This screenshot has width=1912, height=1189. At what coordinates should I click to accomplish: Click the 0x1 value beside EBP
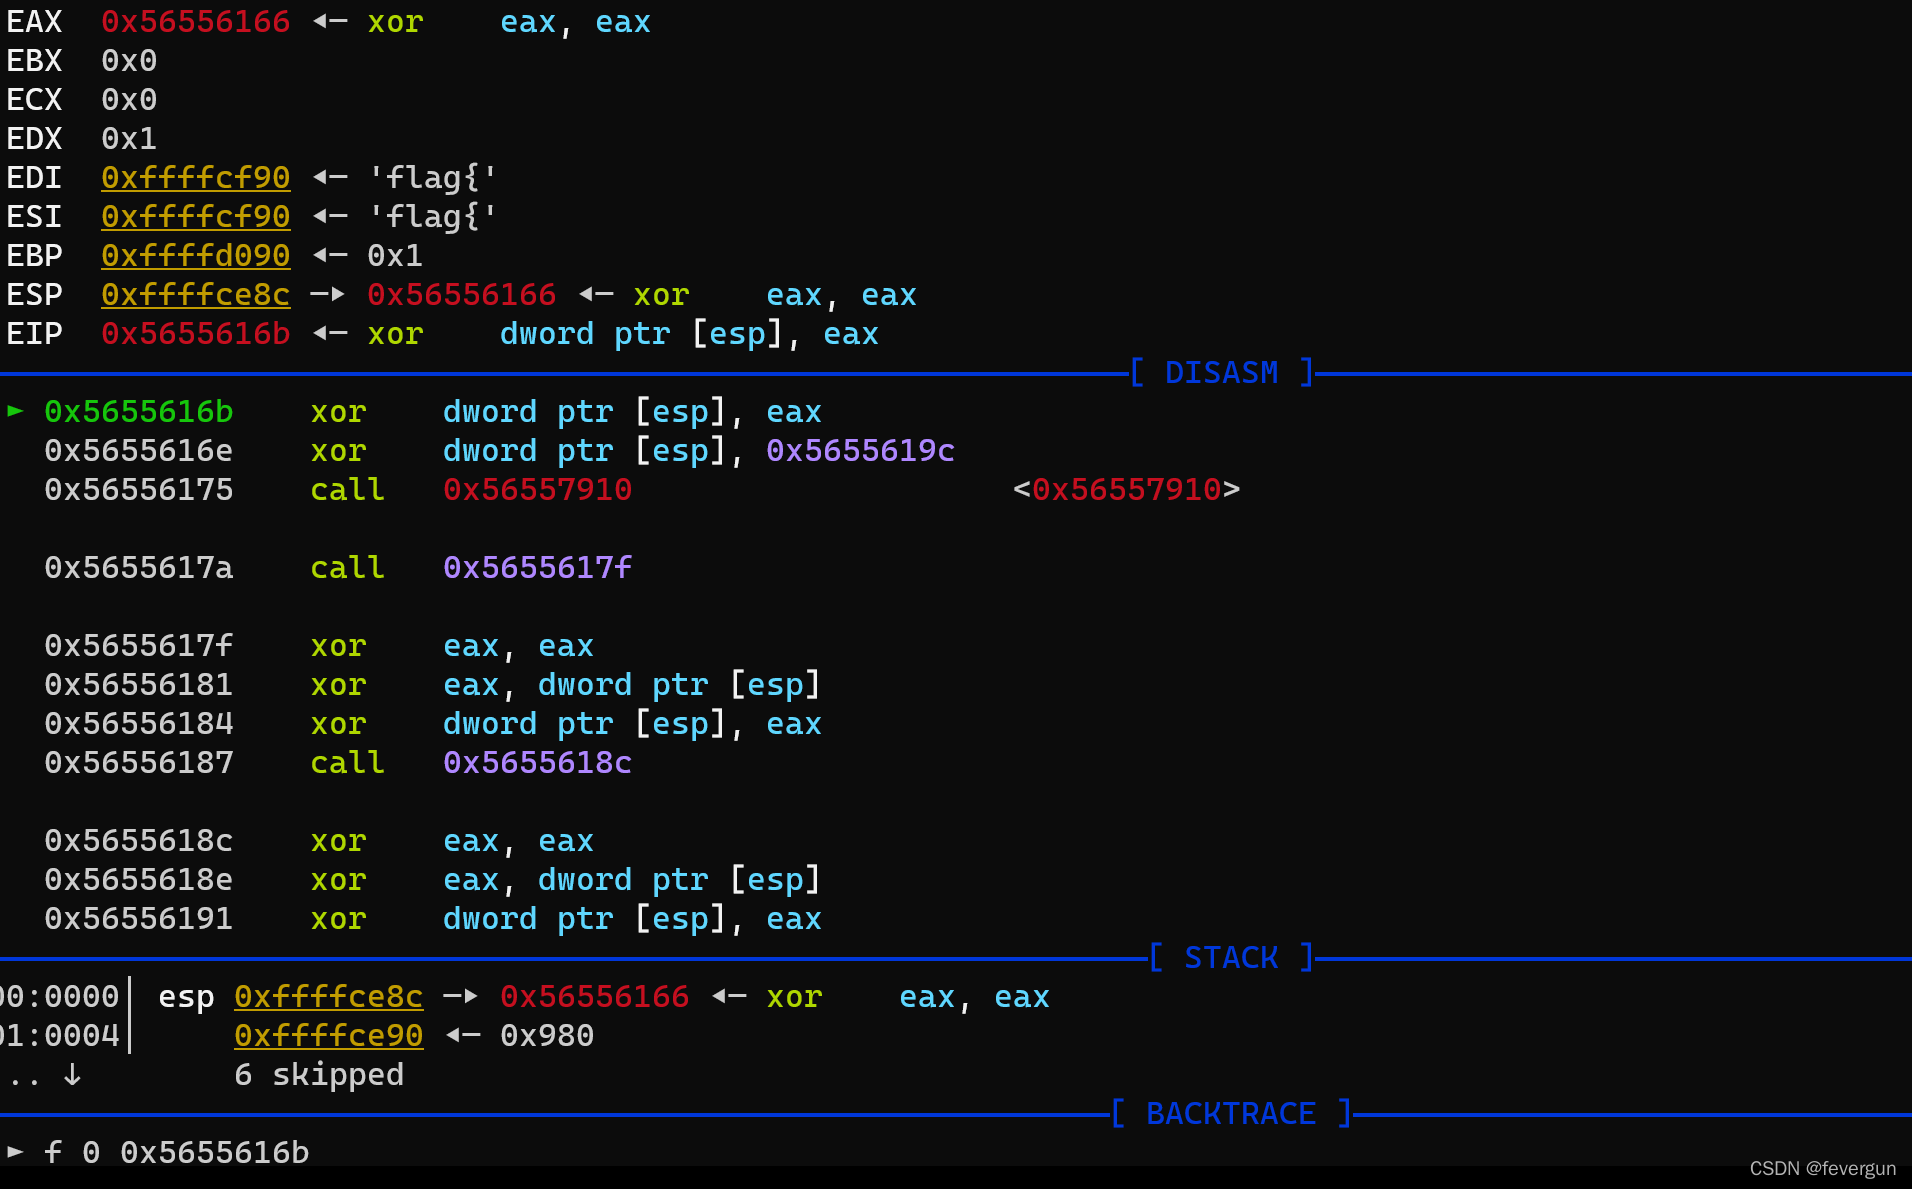point(395,256)
